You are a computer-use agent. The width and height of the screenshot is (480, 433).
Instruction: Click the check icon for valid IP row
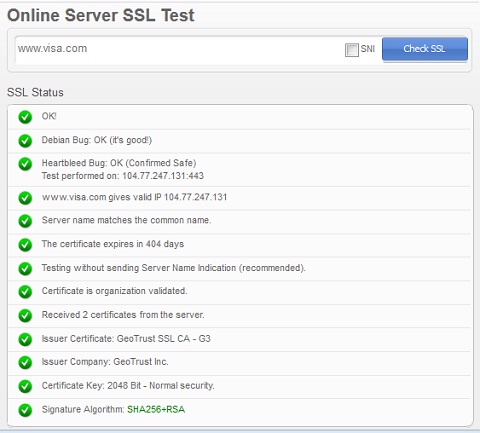tap(25, 198)
